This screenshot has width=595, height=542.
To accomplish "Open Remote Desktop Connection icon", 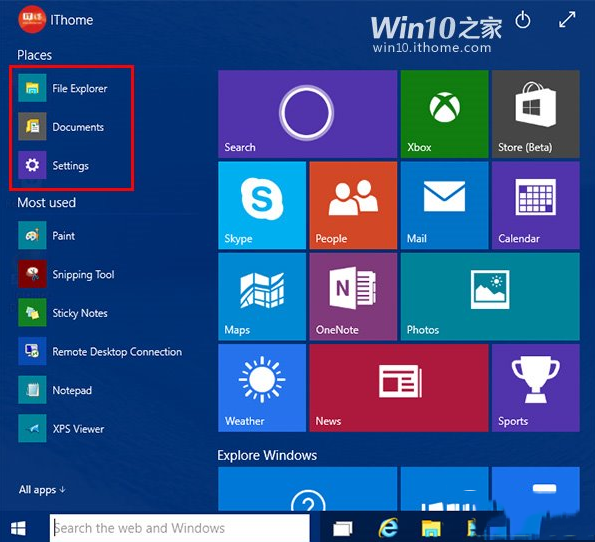I will click(x=32, y=351).
